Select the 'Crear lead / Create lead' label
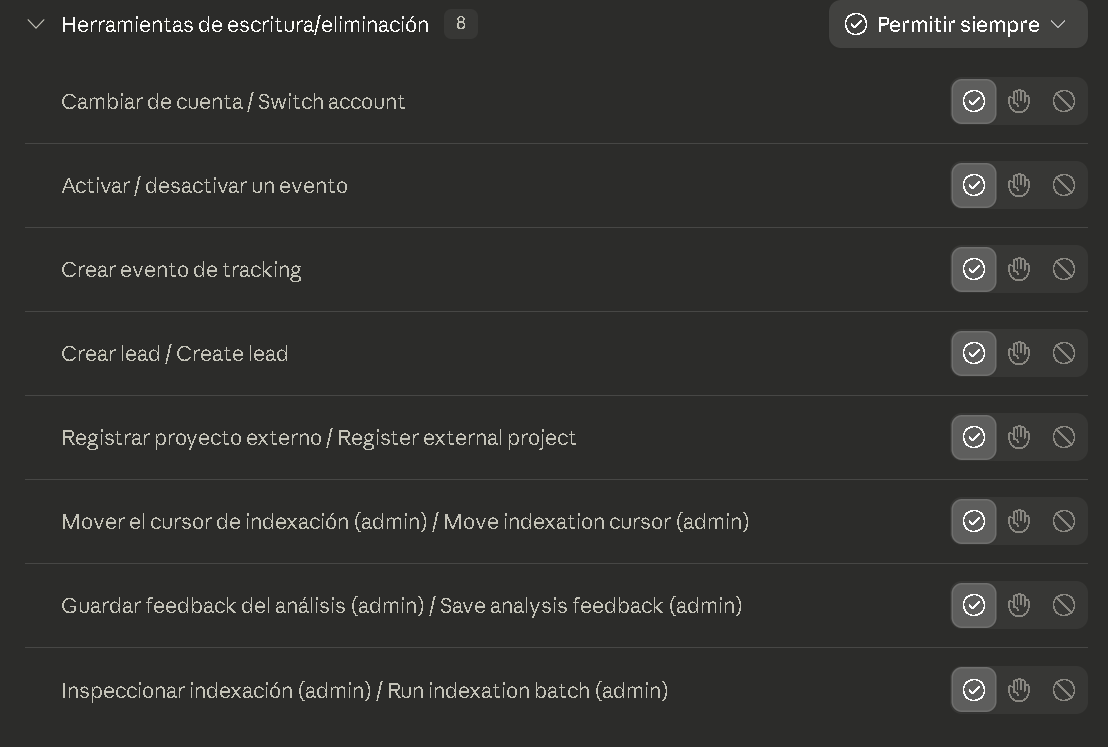The width and height of the screenshot is (1108, 747). tap(175, 353)
